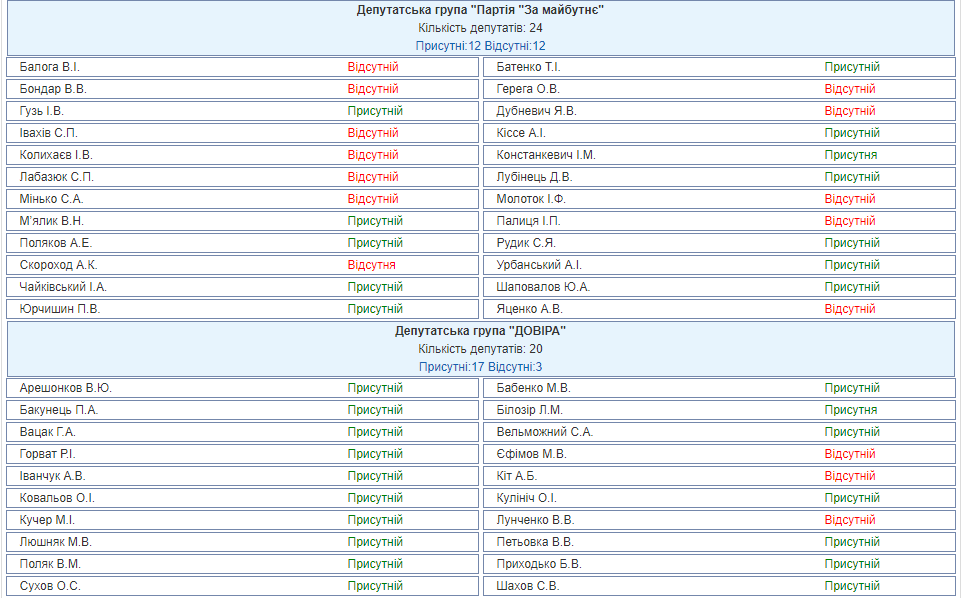The width and height of the screenshot is (962, 598).
Task: Select the Батенко Т.І. entry
Action: pyautogui.click(x=528, y=67)
